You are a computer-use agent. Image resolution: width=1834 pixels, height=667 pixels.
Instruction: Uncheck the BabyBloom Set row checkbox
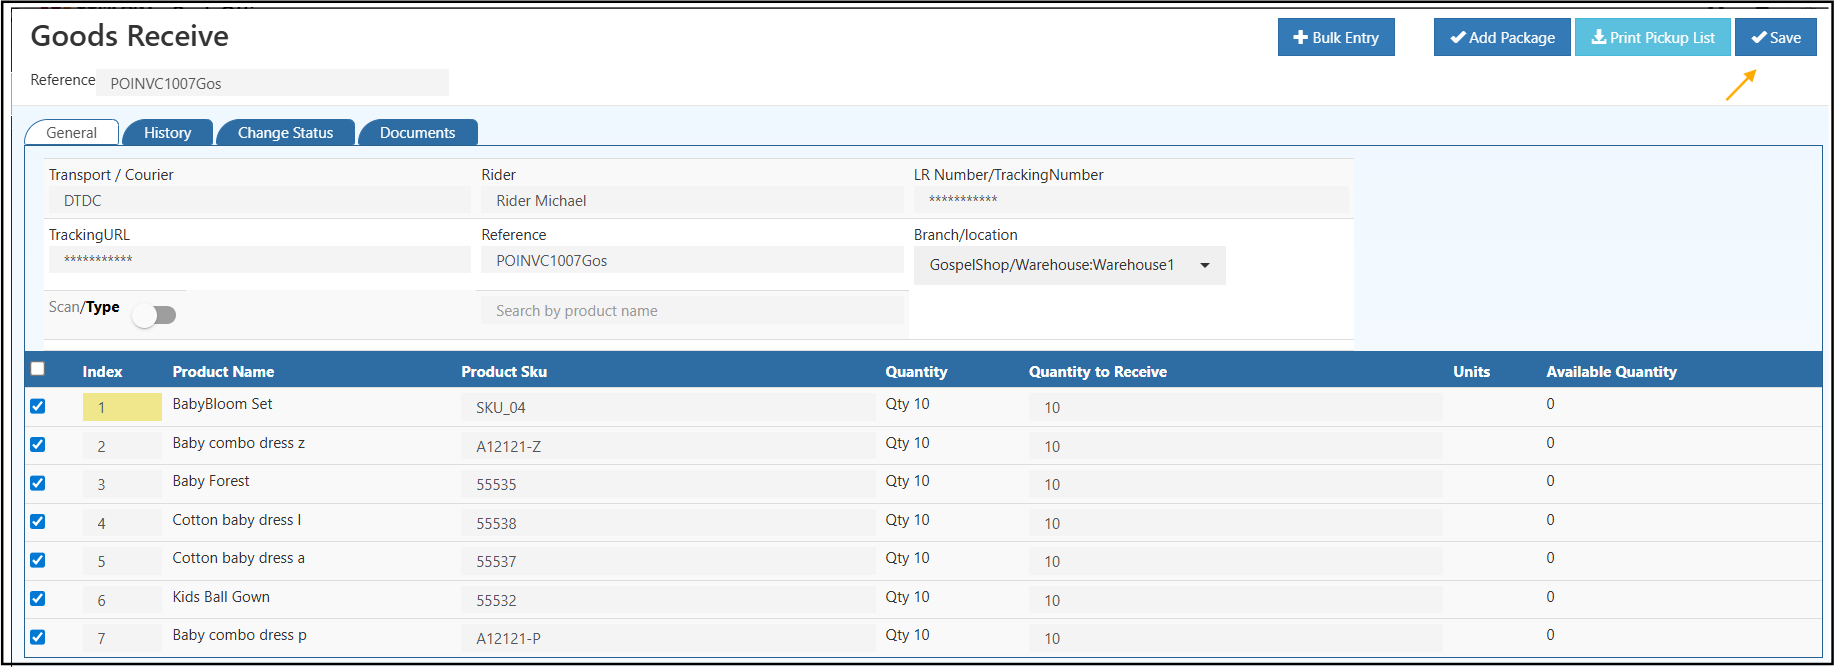coord(38,406)
